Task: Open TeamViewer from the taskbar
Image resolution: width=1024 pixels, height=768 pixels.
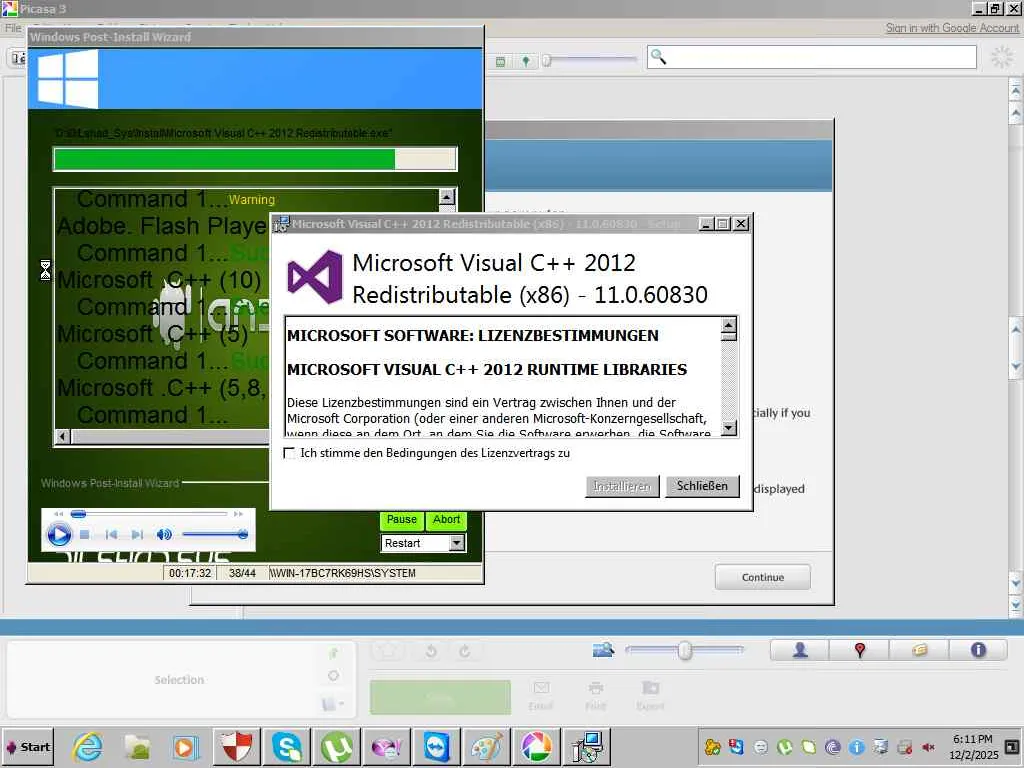Action: pyautogui.click(x=436, y=746)
